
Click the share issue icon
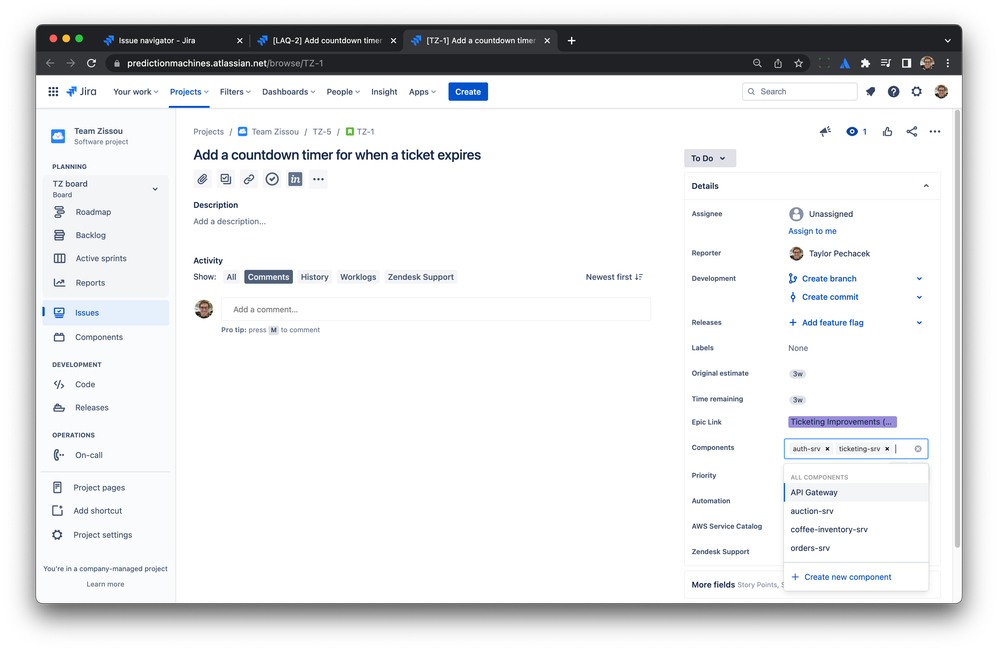(911, 132)
